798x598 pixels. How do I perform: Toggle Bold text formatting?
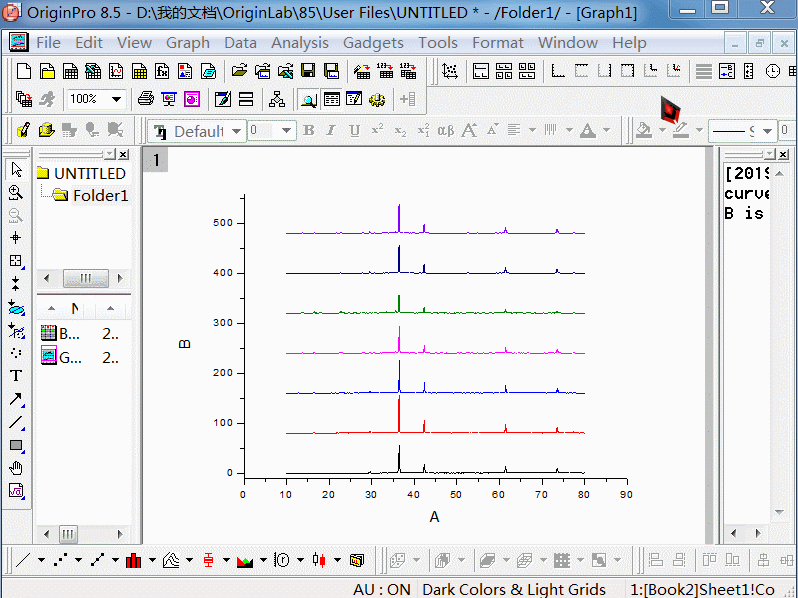pos(309,131)
